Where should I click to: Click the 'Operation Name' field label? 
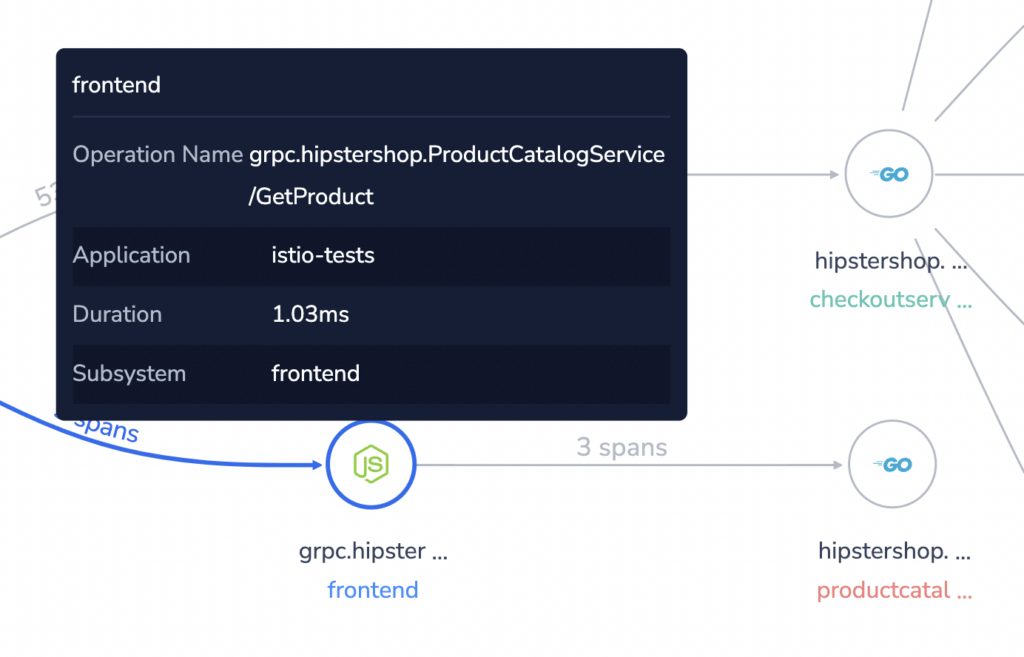(157, 155)
